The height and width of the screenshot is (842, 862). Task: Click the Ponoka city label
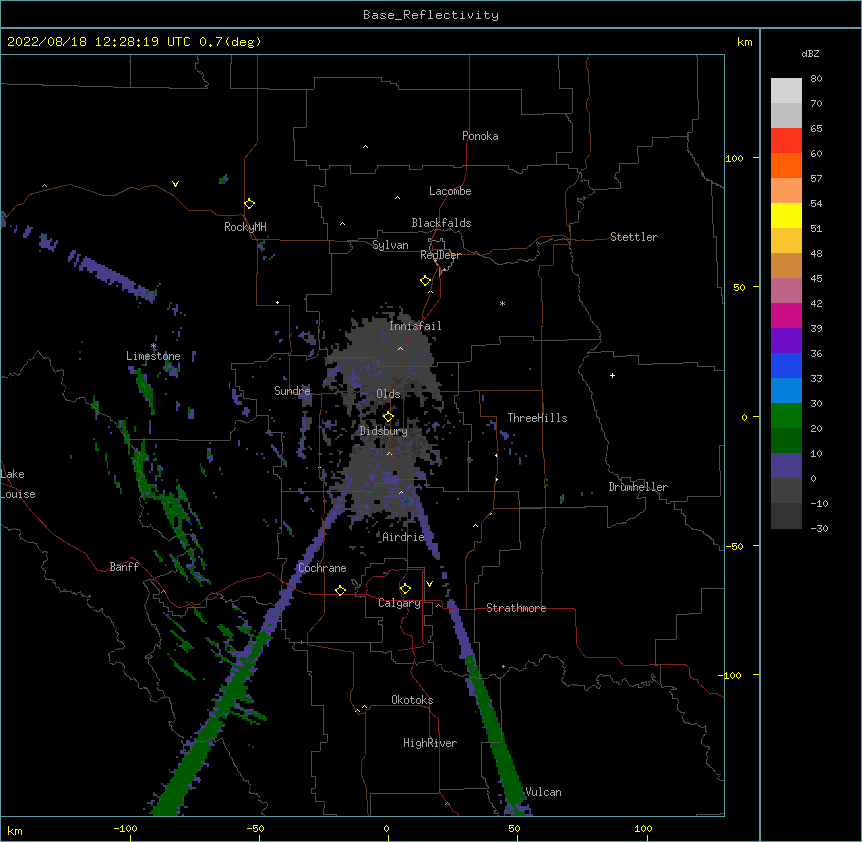(480, 136)
